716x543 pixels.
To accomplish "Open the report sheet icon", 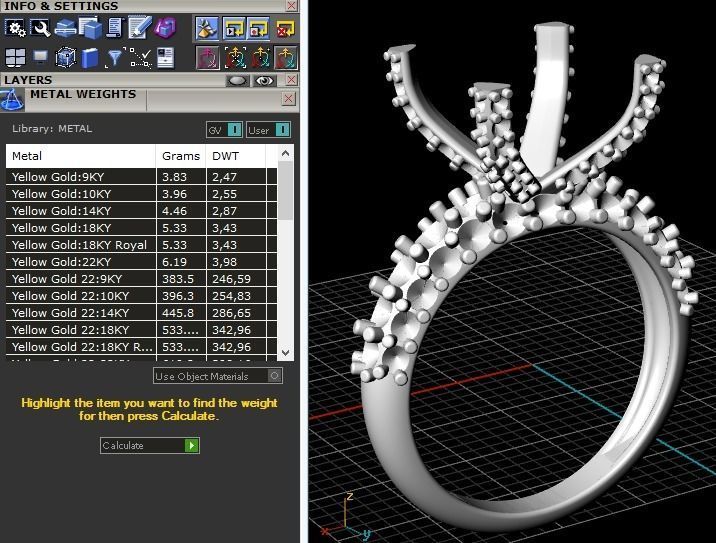I will tap(165, 58).
